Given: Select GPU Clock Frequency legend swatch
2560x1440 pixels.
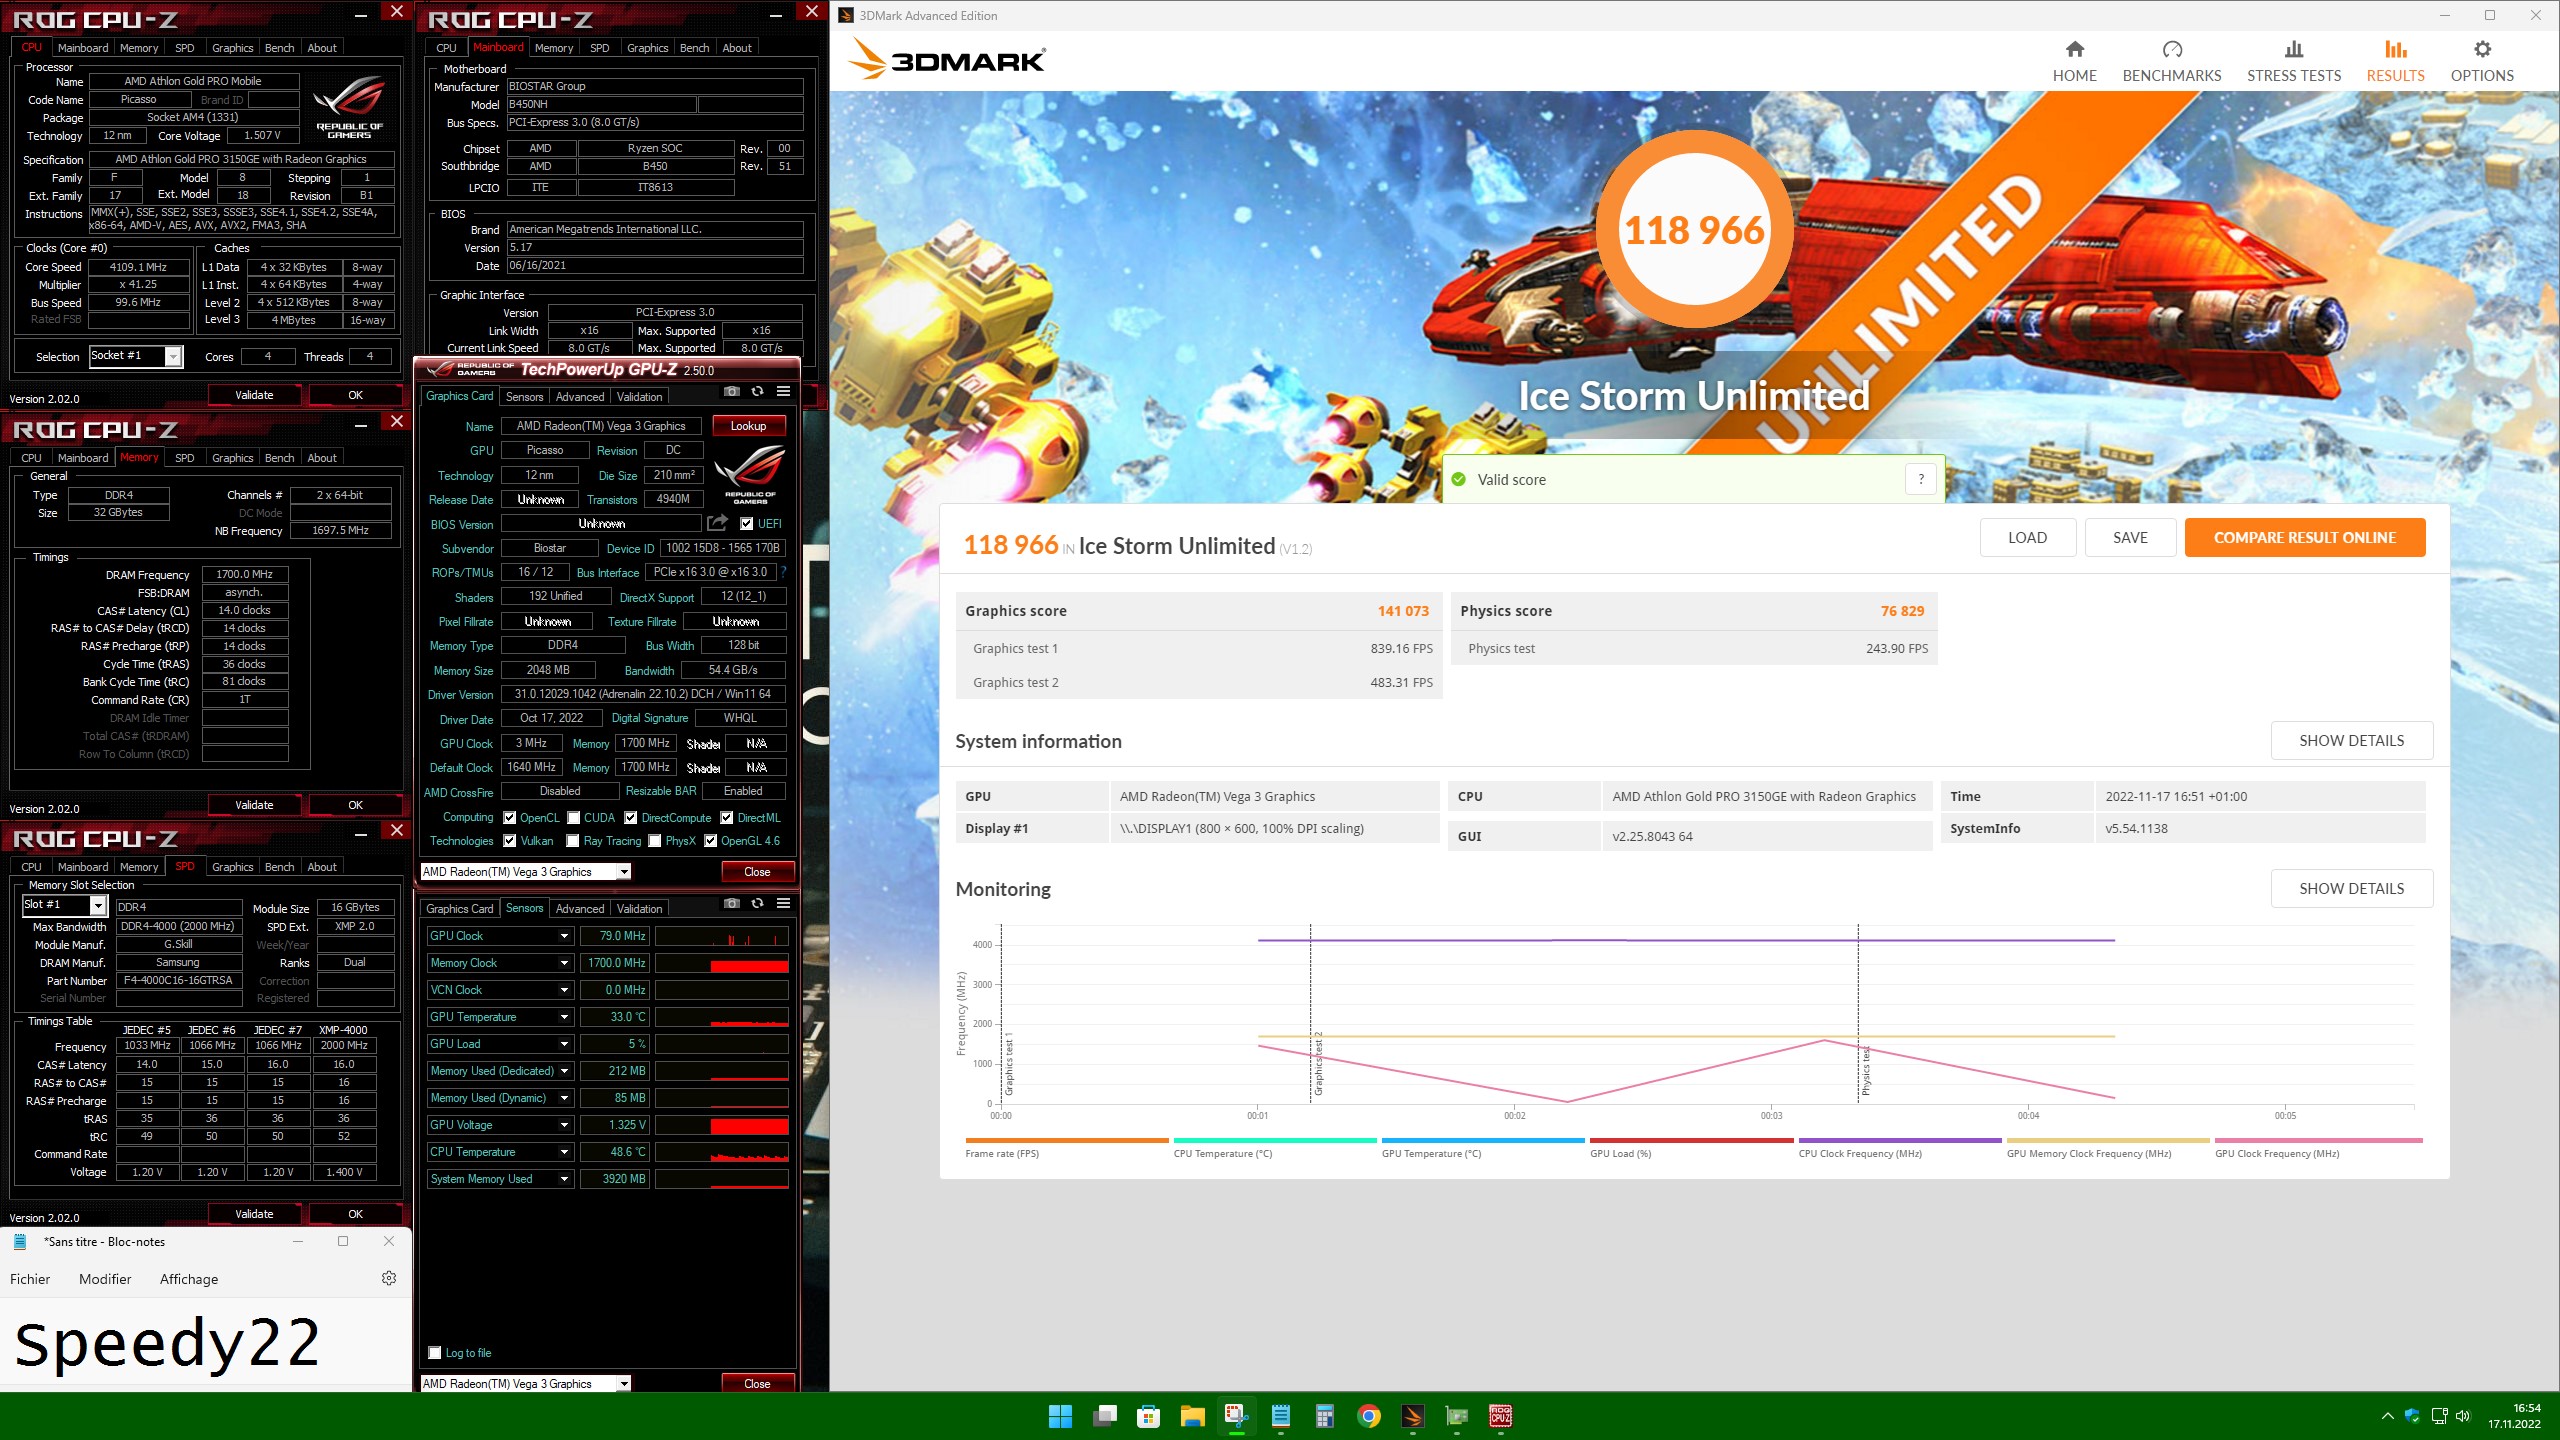Looking at the screenshot, I should [2318, 1140].
